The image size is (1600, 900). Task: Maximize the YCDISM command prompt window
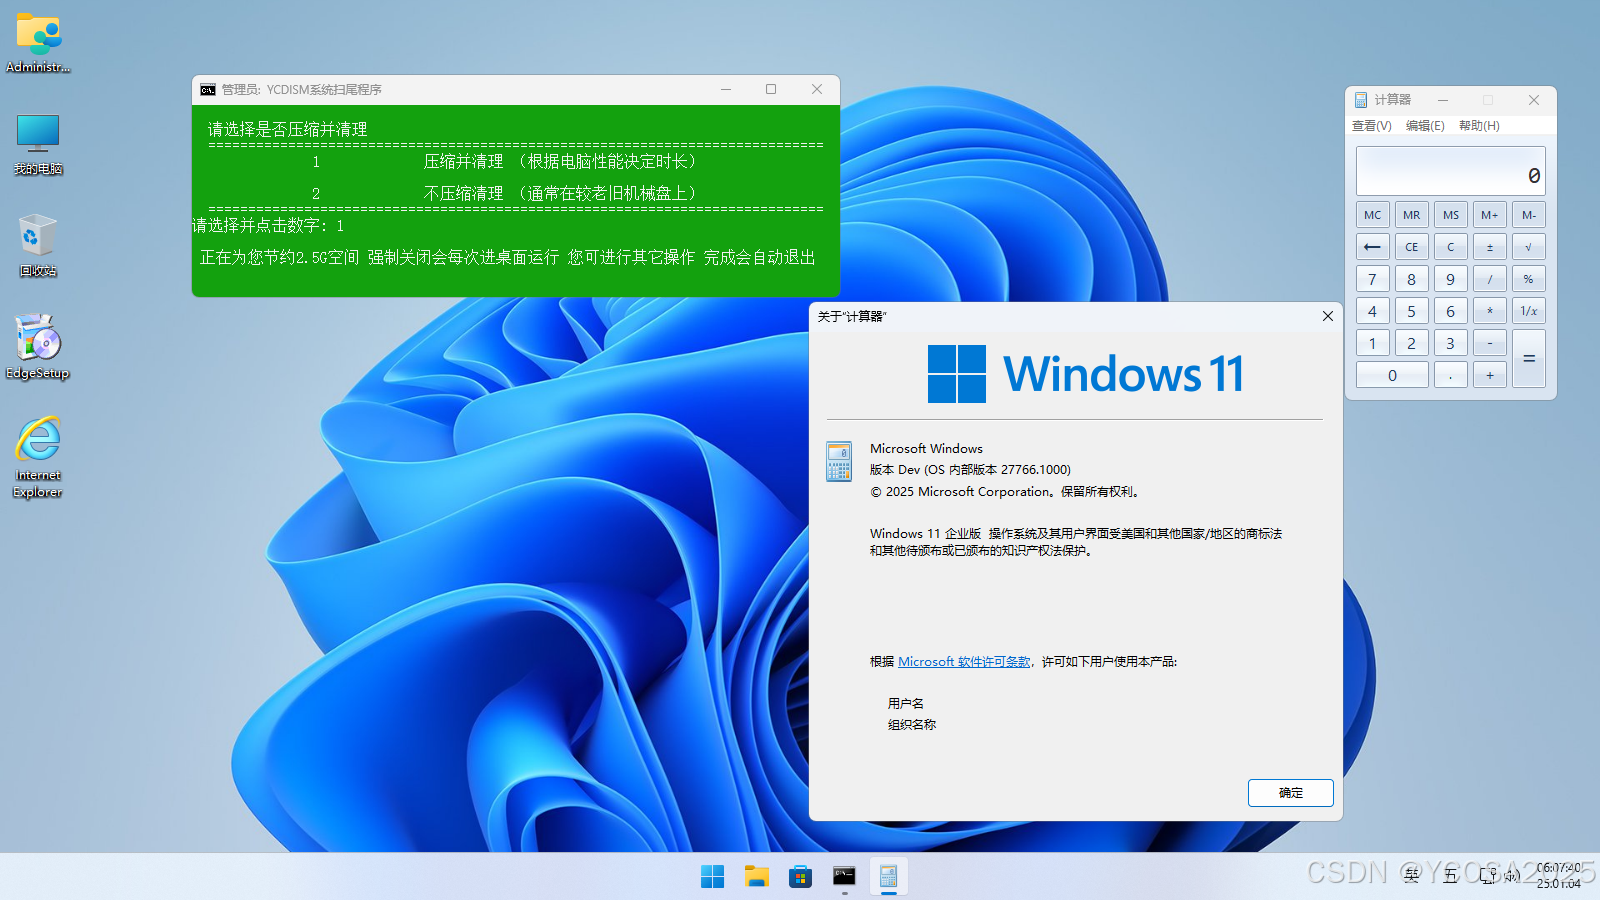(771, 89)
